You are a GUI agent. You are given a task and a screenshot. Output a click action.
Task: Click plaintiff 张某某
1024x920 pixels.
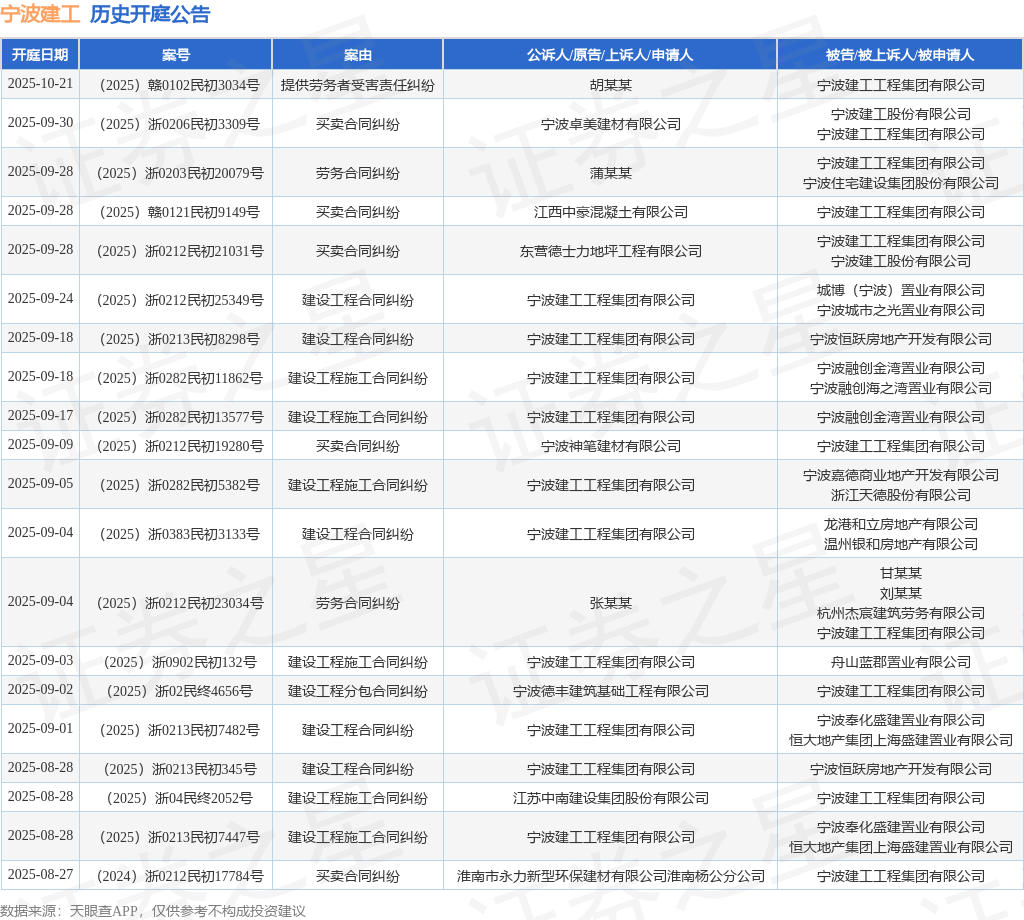pyautogui.click(x=611, y=603)
